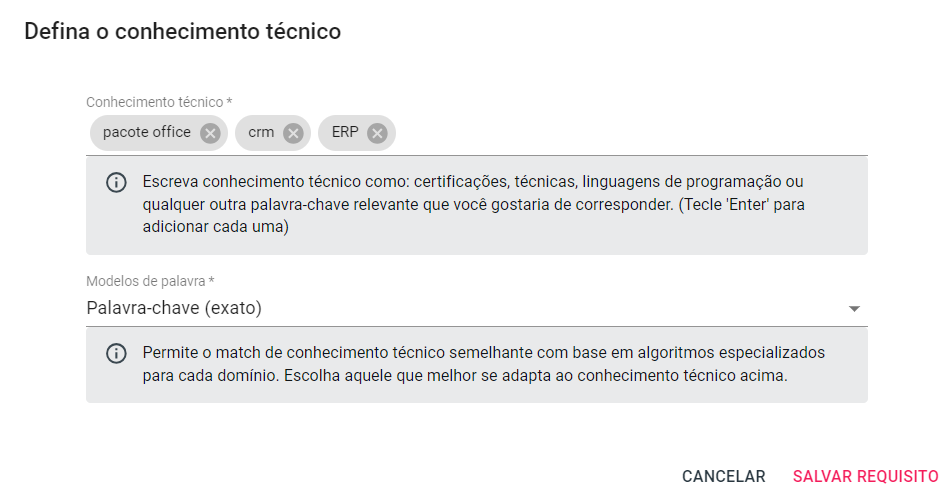The image size is (952, 496).
Task: Remove the "pacote office" chip
Action: (209, 133)
